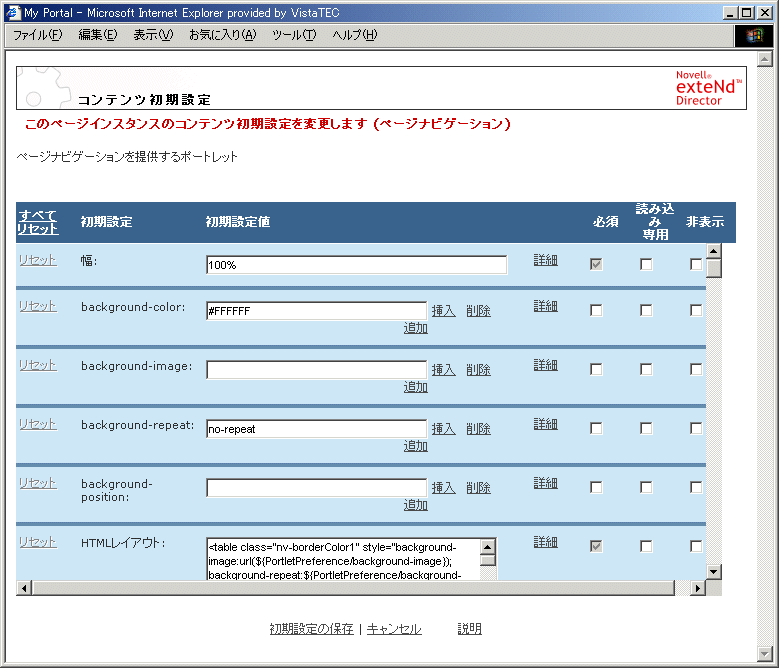The image size is (779, 668).
Task: Click 削除 link for background-repeat
Action: coord(478,429)
